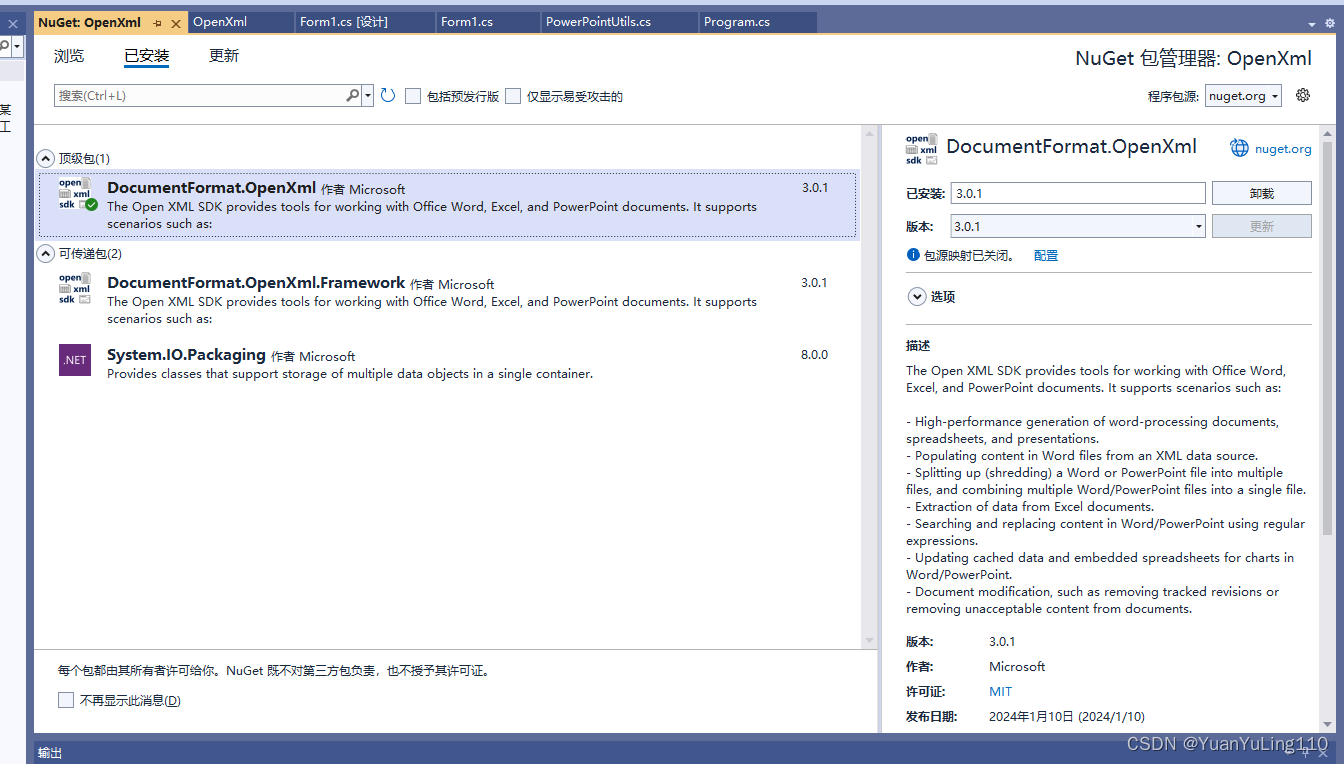The height and width of the screenshot is (764, 1344).
Task: Check the 仅显示易受攻击的 checkbox
Action: pyautogui.click(x=513, y=96)
